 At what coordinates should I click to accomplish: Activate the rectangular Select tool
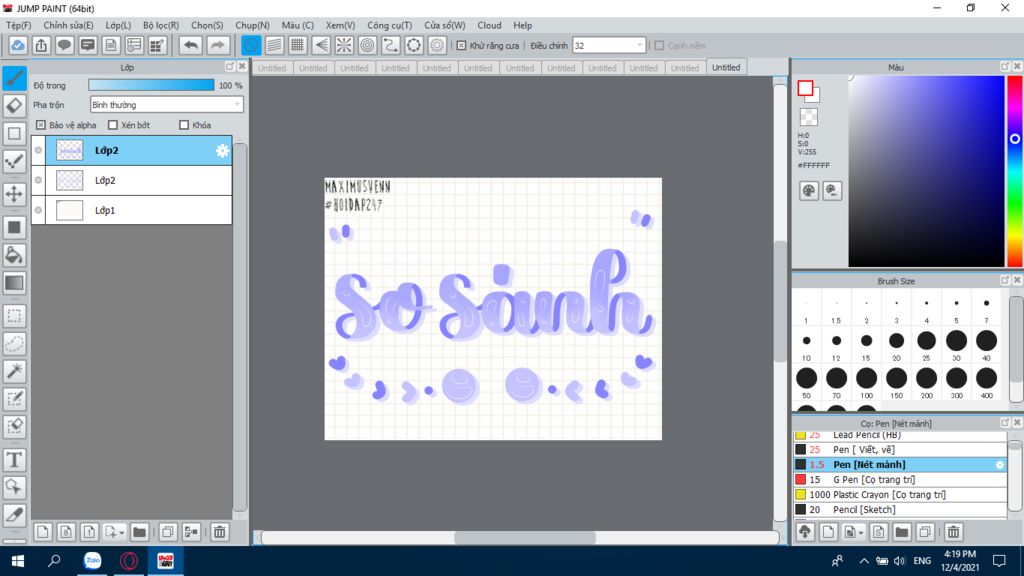(x=14, y=316)
